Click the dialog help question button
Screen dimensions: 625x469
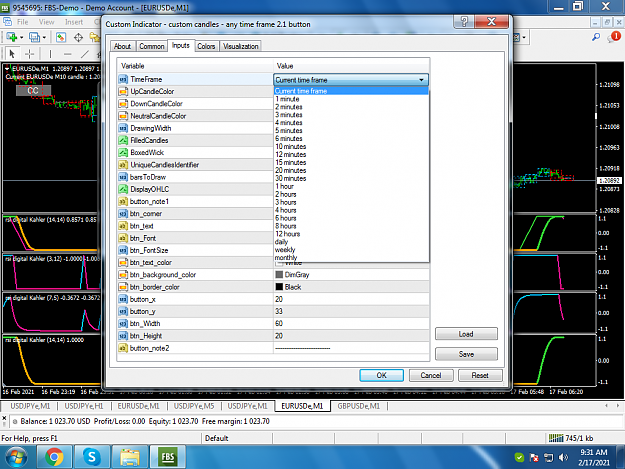(x=464, y=22)
